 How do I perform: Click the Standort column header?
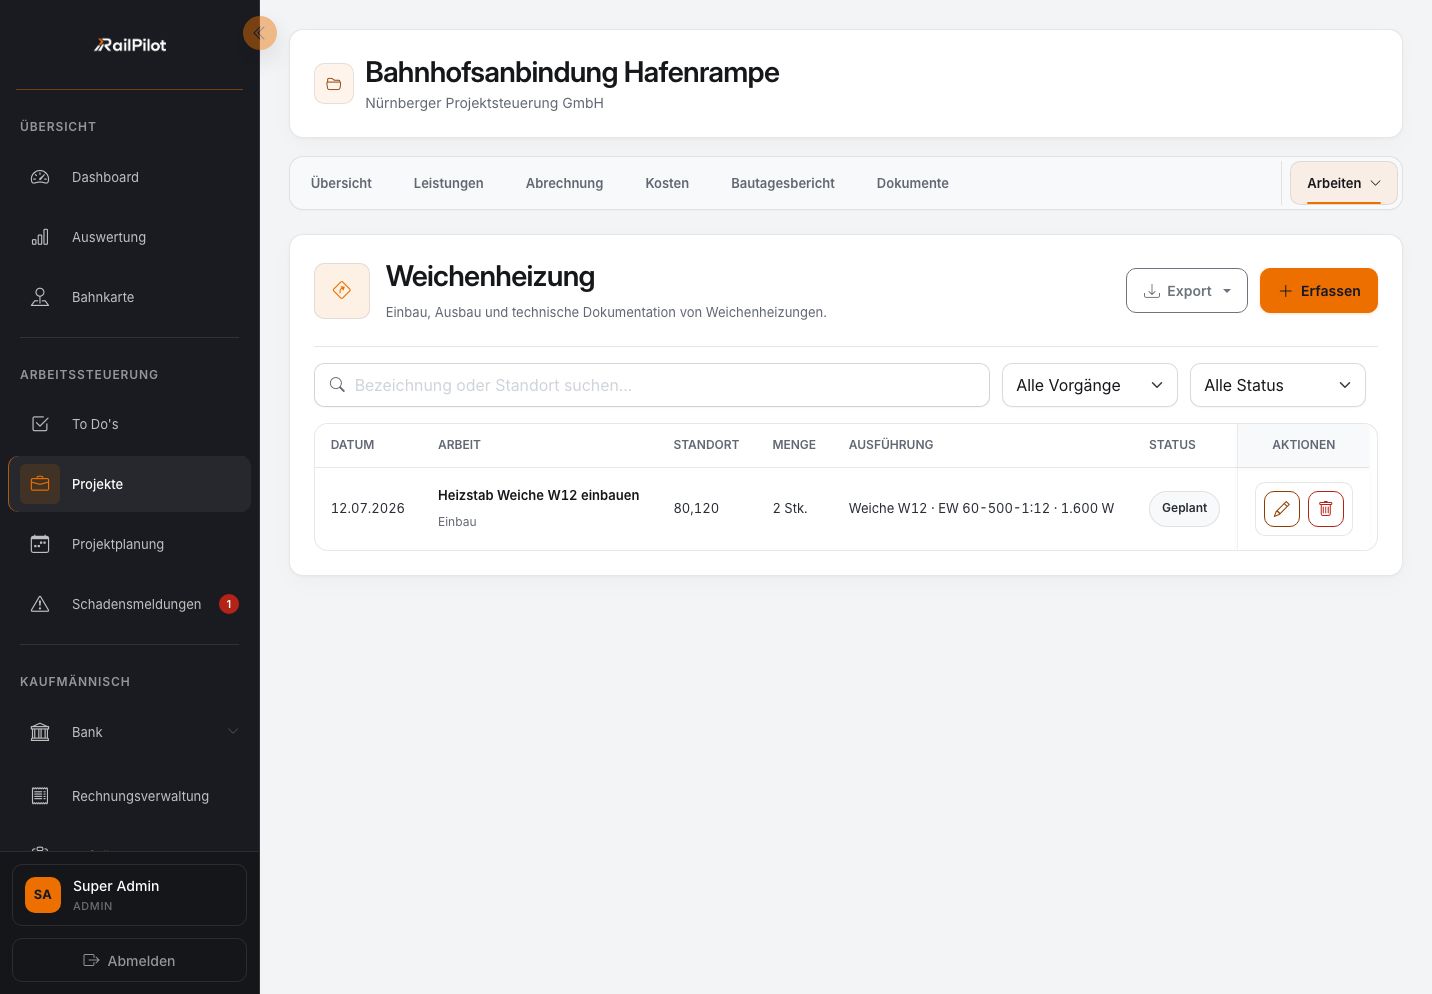pos(706,445)
